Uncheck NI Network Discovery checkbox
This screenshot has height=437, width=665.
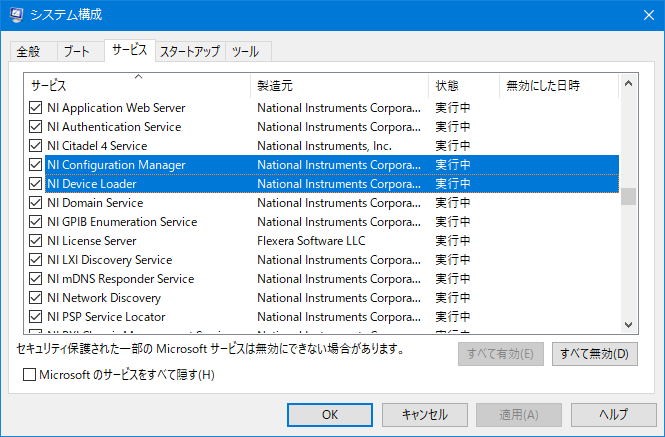pyautogui.click(x=36, y=298)
